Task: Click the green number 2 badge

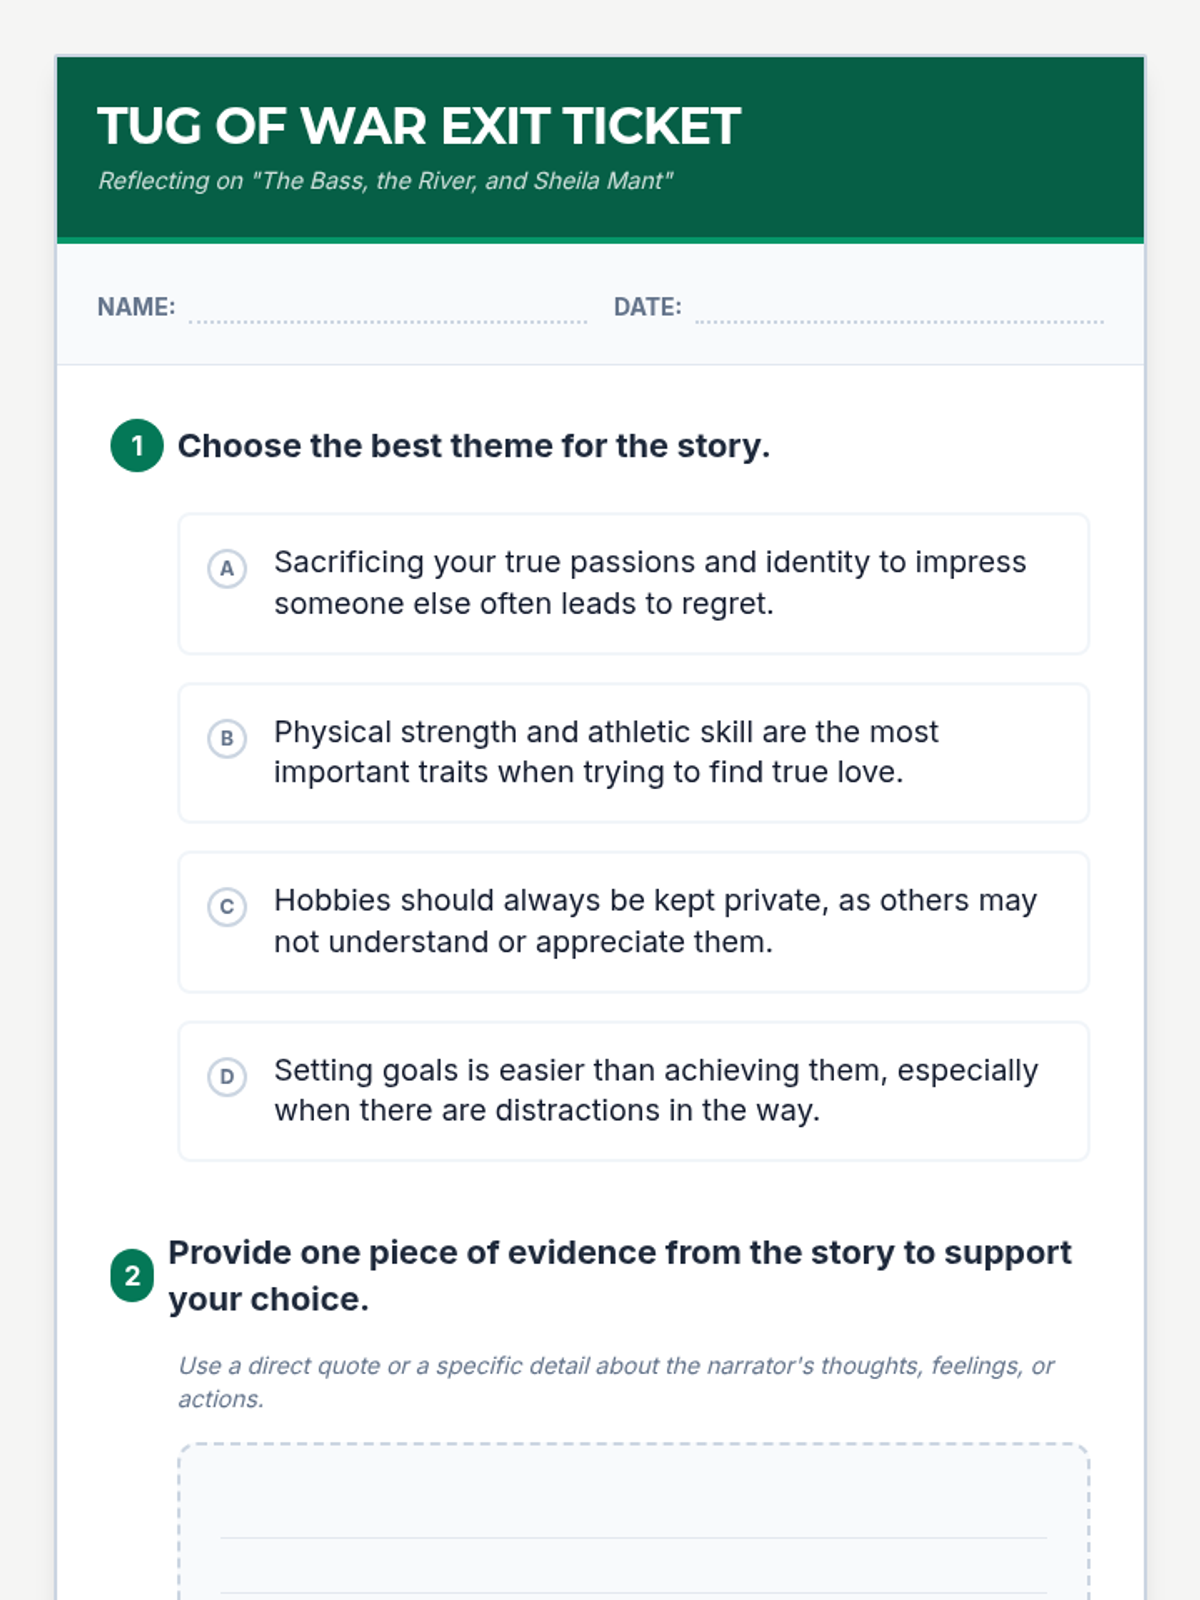Action: point(132,1276)
